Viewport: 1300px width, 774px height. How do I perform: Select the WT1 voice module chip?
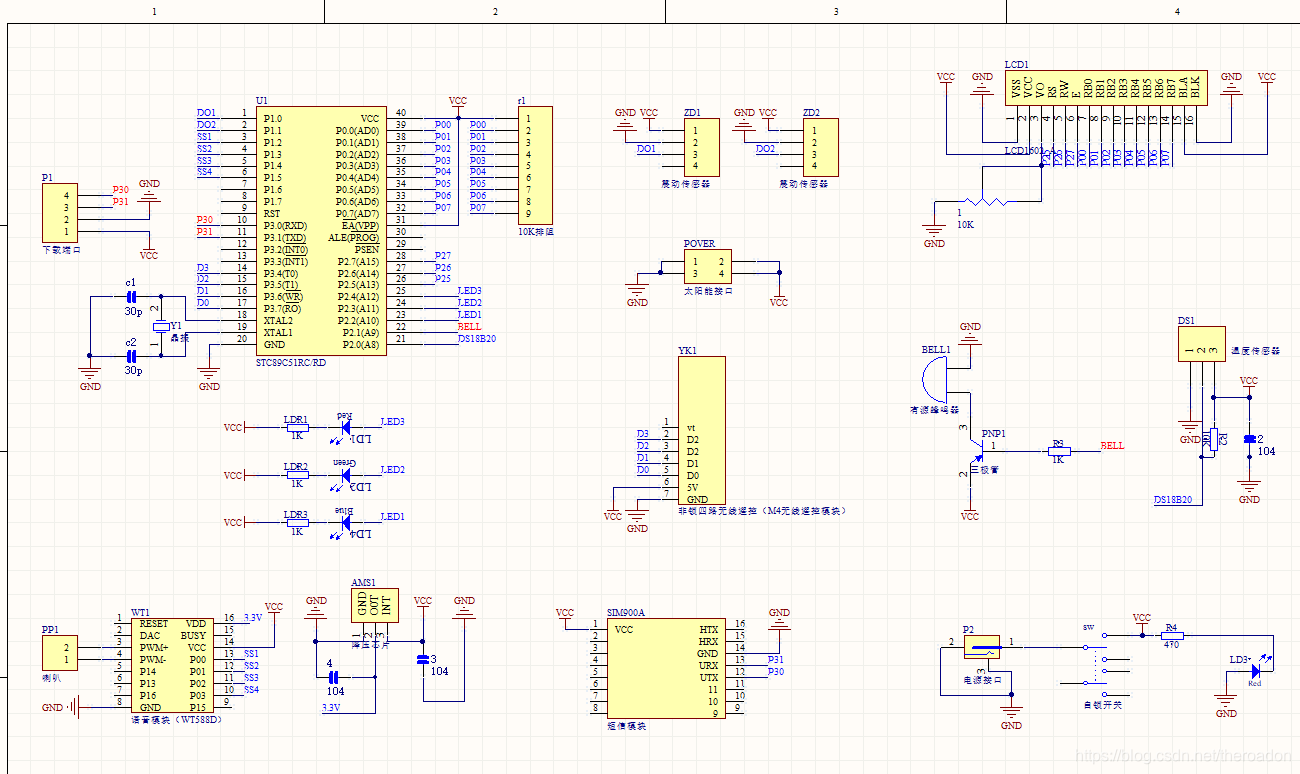point(171,666)
